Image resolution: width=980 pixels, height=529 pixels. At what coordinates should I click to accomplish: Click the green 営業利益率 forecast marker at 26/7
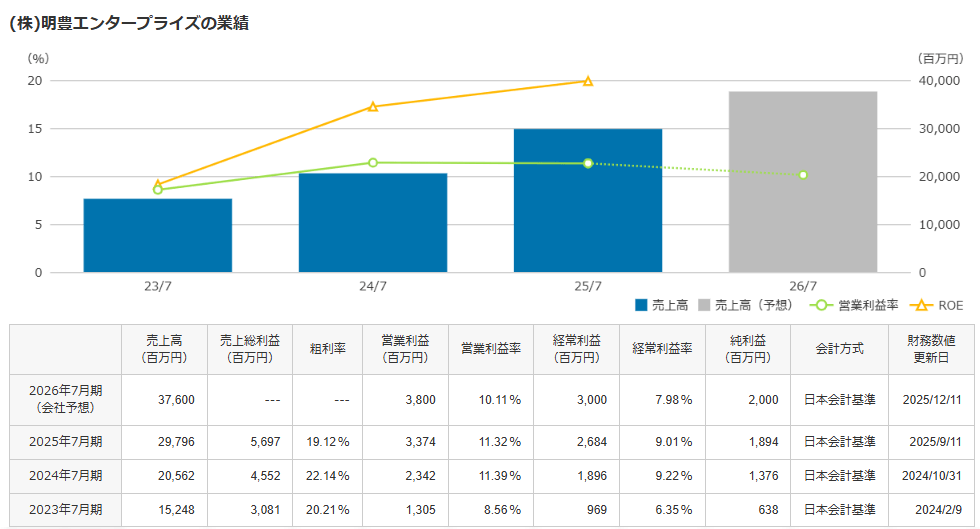803,175
